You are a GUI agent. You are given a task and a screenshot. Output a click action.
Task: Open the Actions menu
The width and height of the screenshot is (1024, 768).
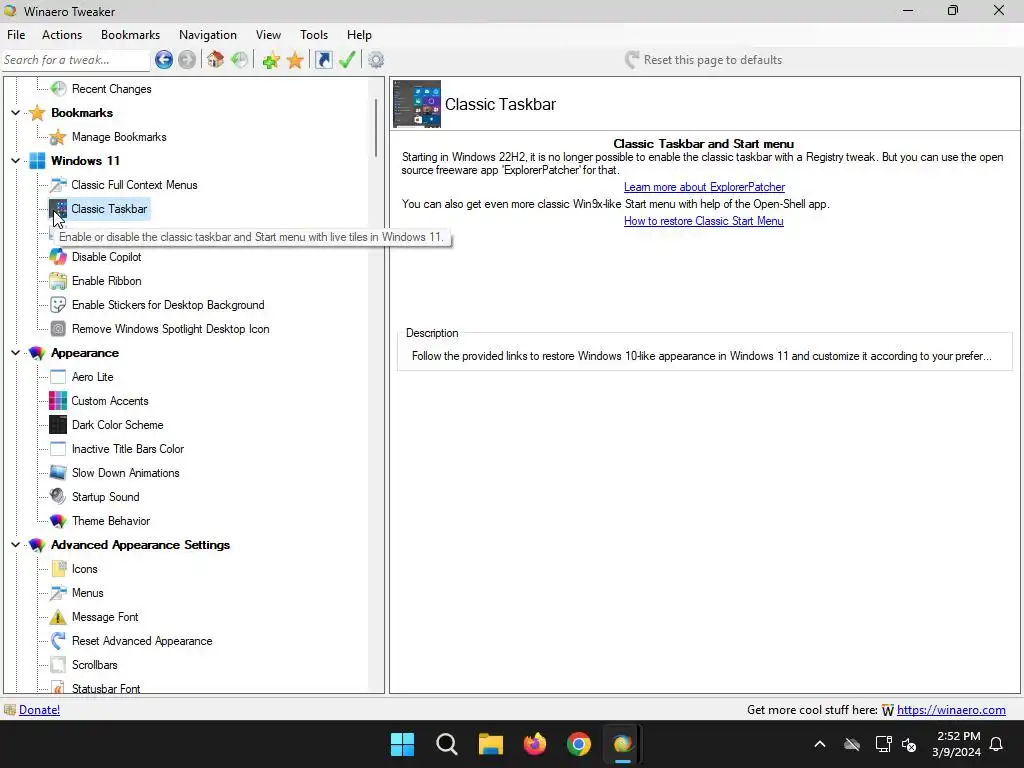[62, 35]
